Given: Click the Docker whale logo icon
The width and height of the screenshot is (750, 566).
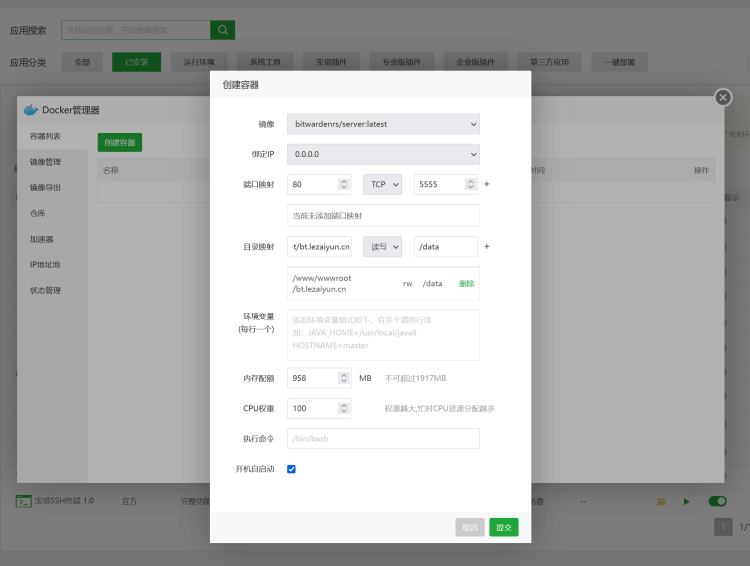Looking at the screenshot, I should pyautogui.click(x=31, y=110).
